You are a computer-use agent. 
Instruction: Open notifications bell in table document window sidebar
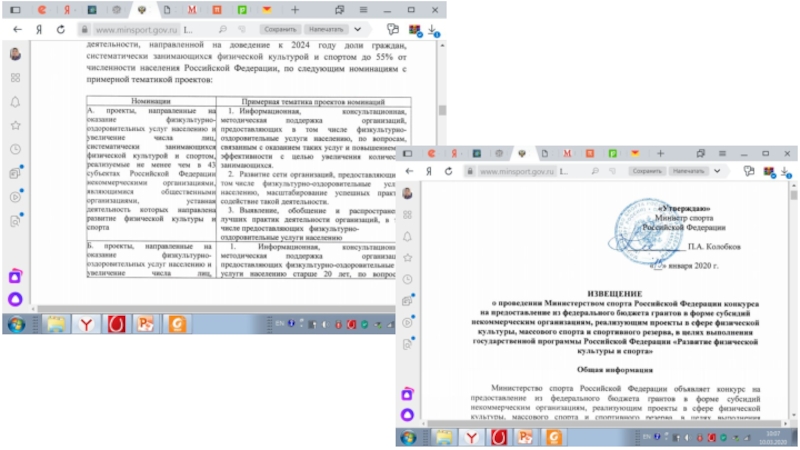point(15,102)
